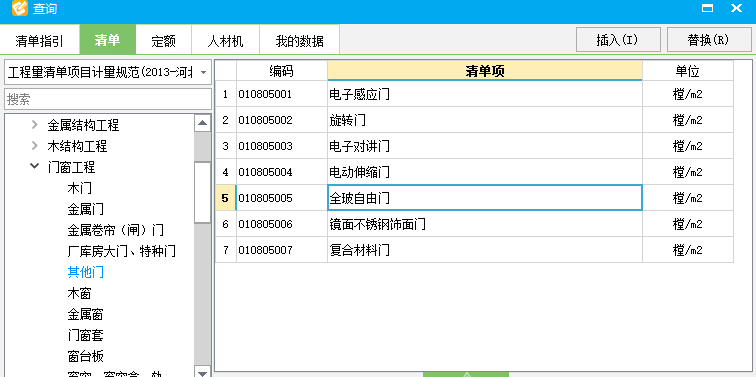
Task: Select 镜面不锈钢饰面门 list item
Action: click(x=485, y=224)
